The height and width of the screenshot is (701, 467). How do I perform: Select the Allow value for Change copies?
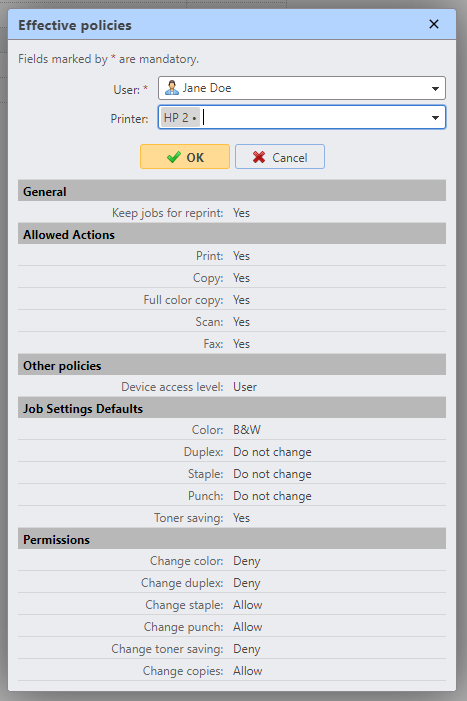248,671
